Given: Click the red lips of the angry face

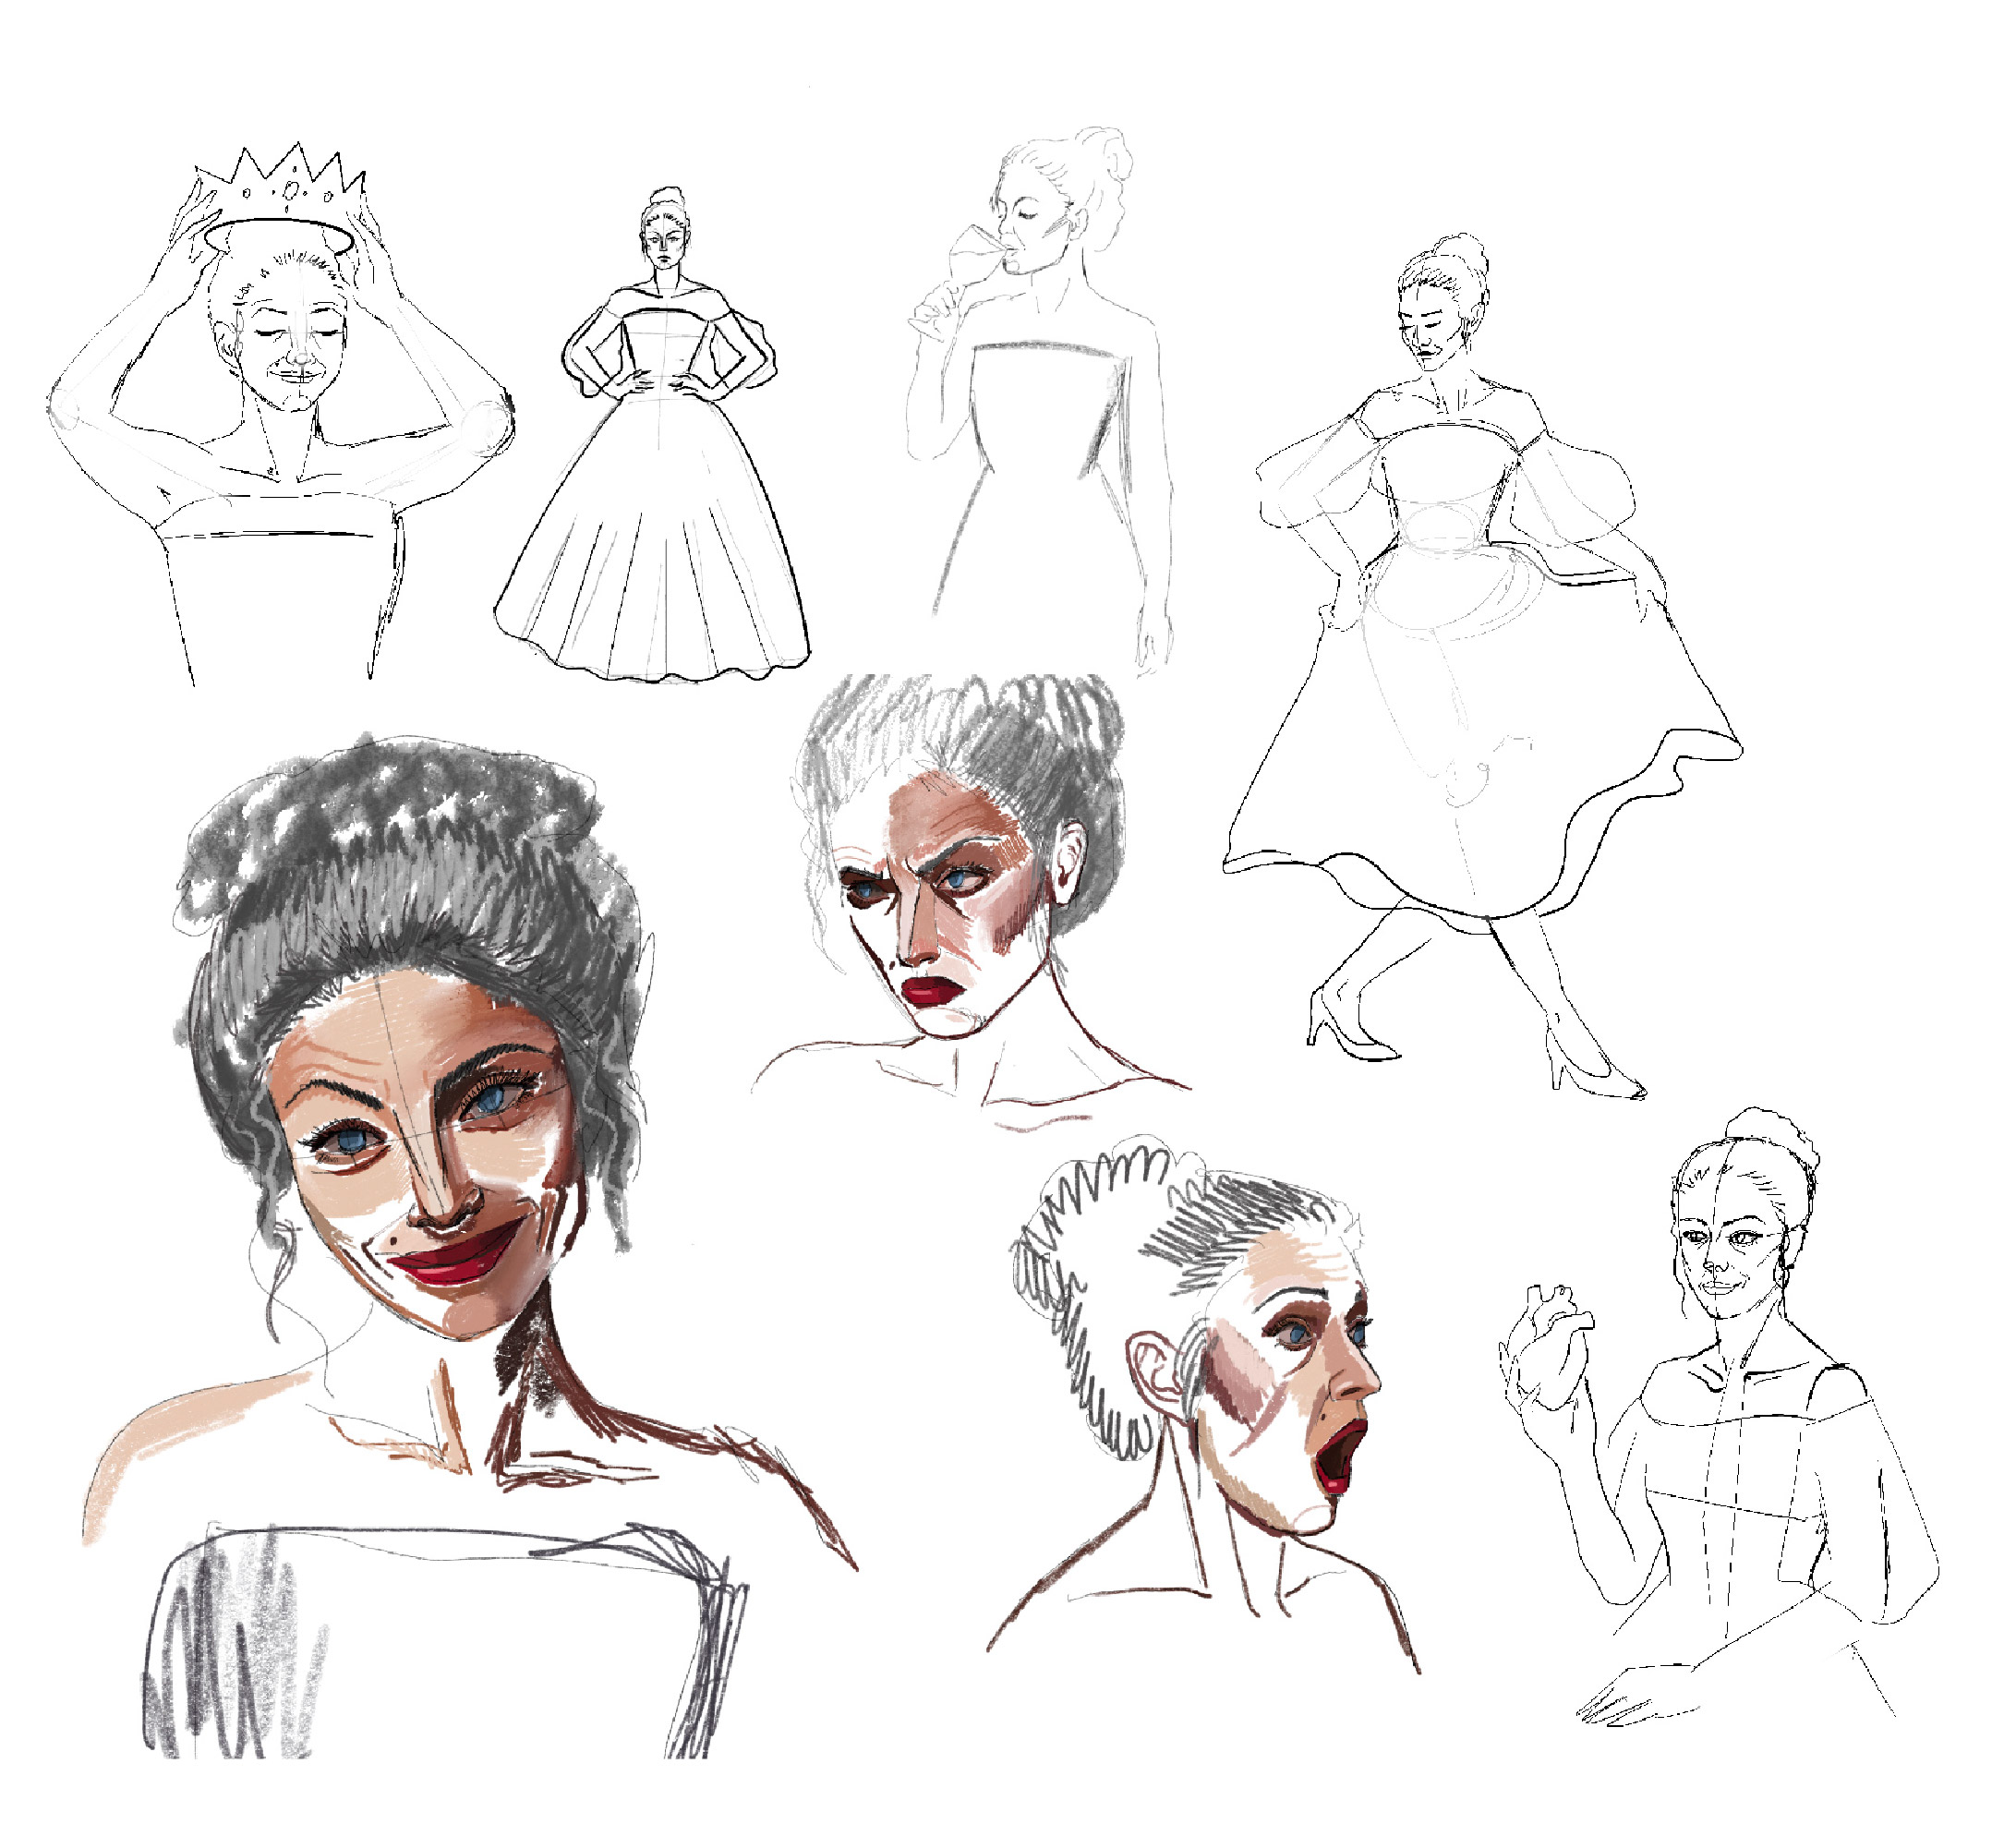Looking at the screenshot, I should pyautogui.click(x=931, y=990).
